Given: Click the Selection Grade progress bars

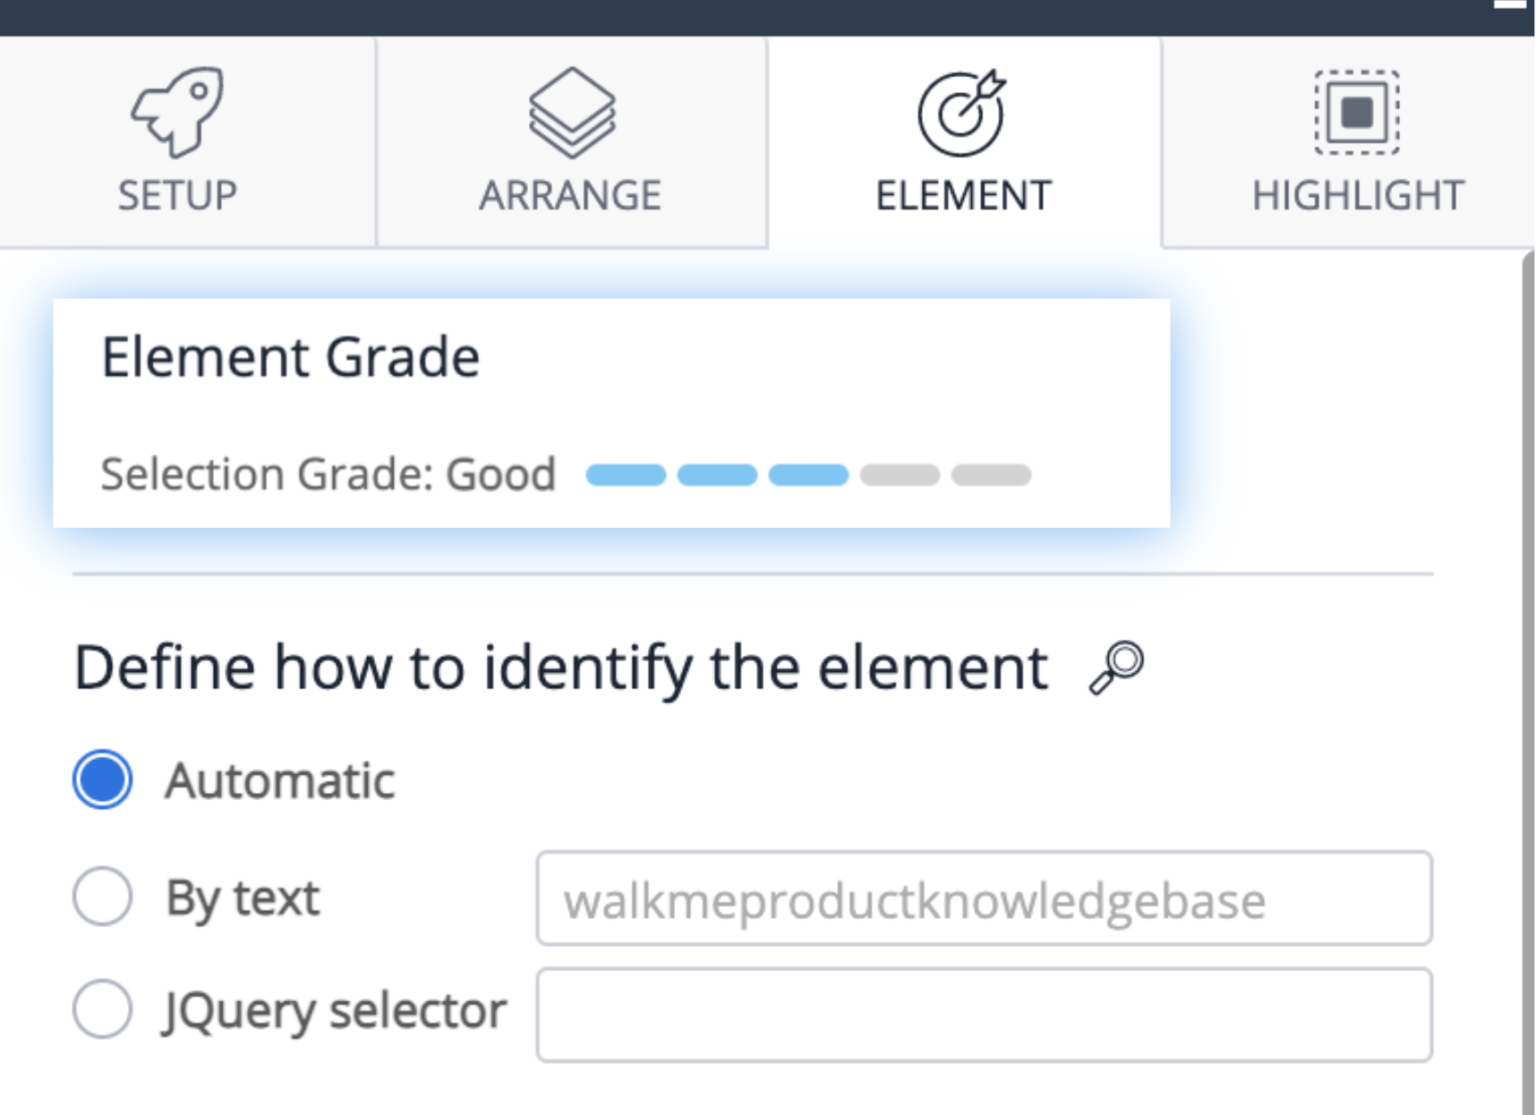Looking at the screenshot, I should tap(808, 474).
